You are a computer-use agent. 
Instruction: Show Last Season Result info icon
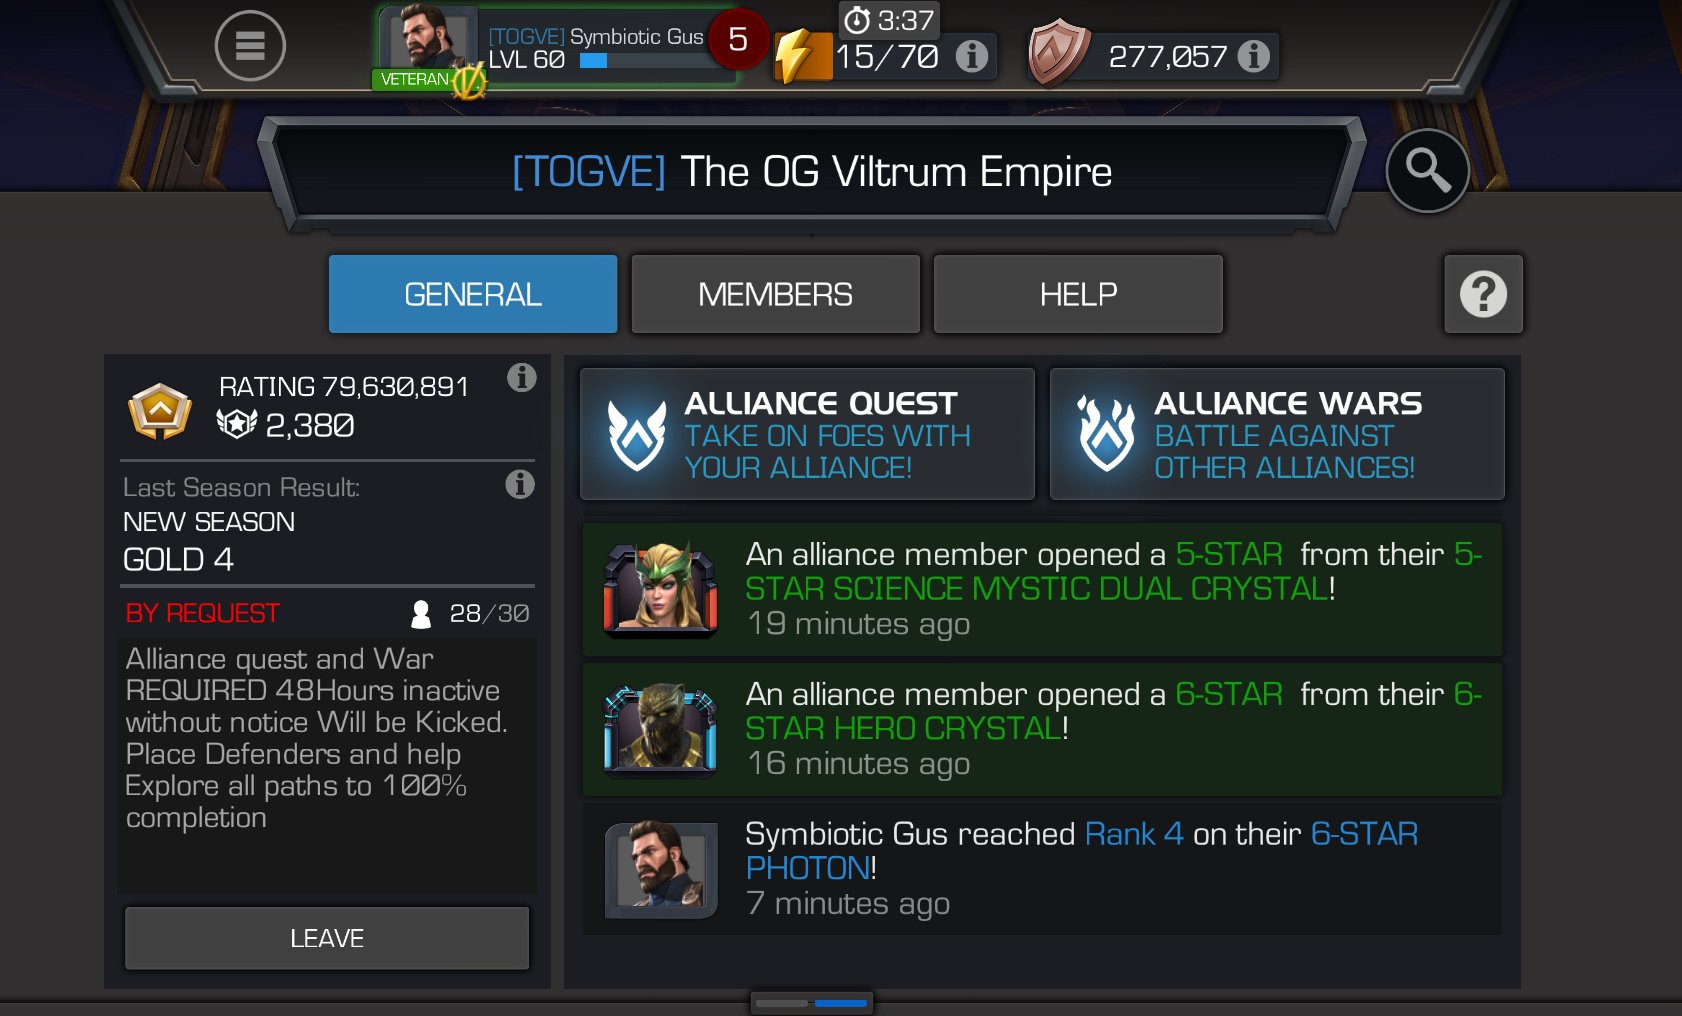tap(519, 484)
